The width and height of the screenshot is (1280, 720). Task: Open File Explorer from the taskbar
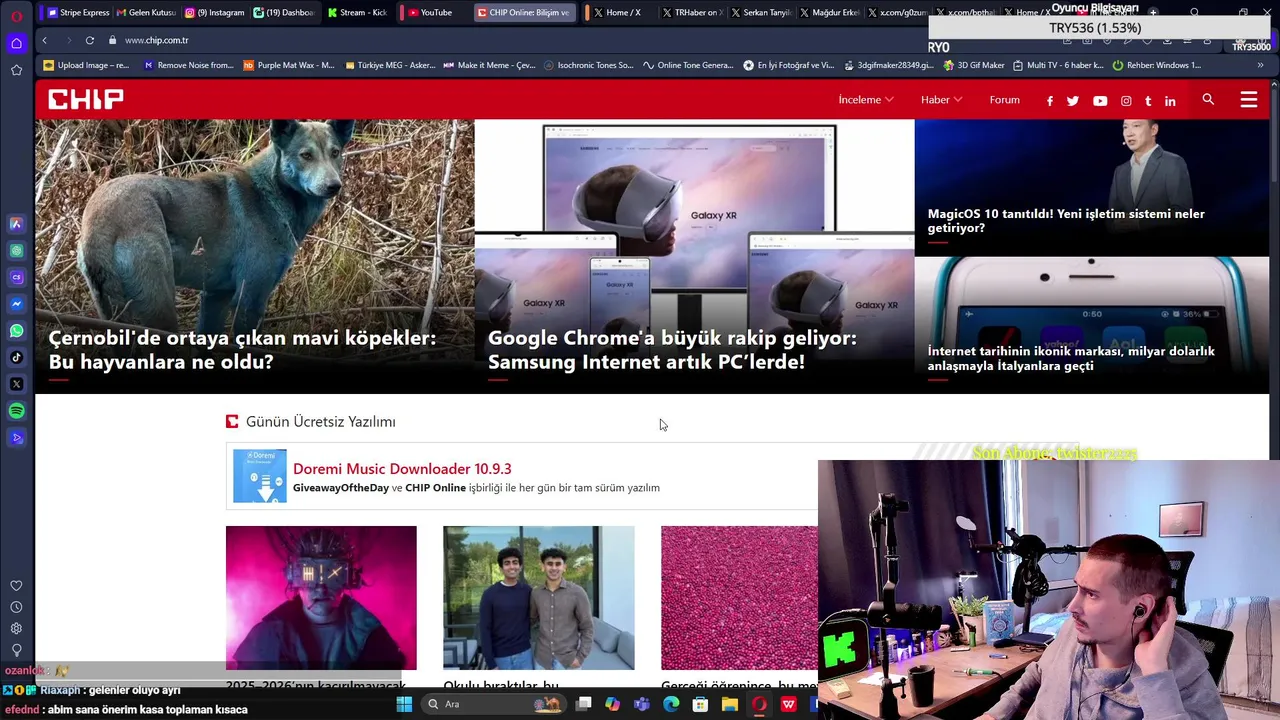(730, 704)
